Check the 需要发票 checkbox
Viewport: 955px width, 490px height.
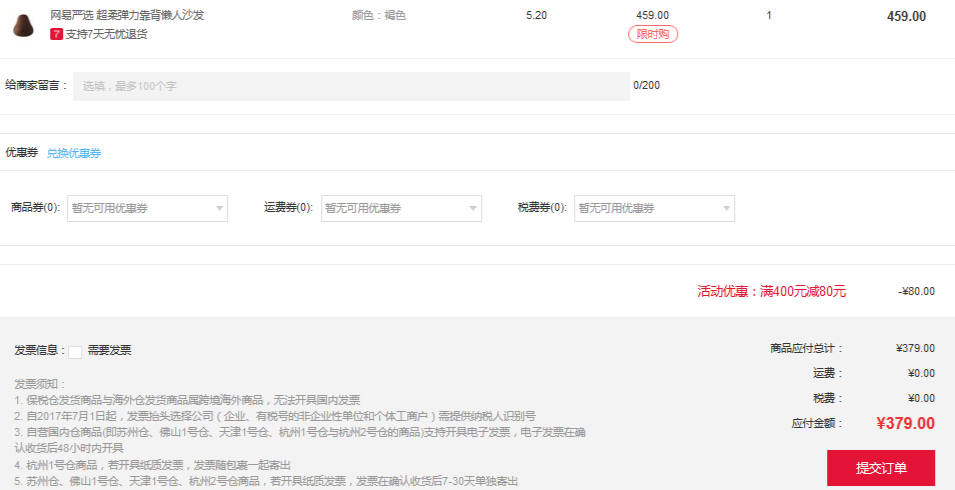pyautogui.click(x=75, y=352)
